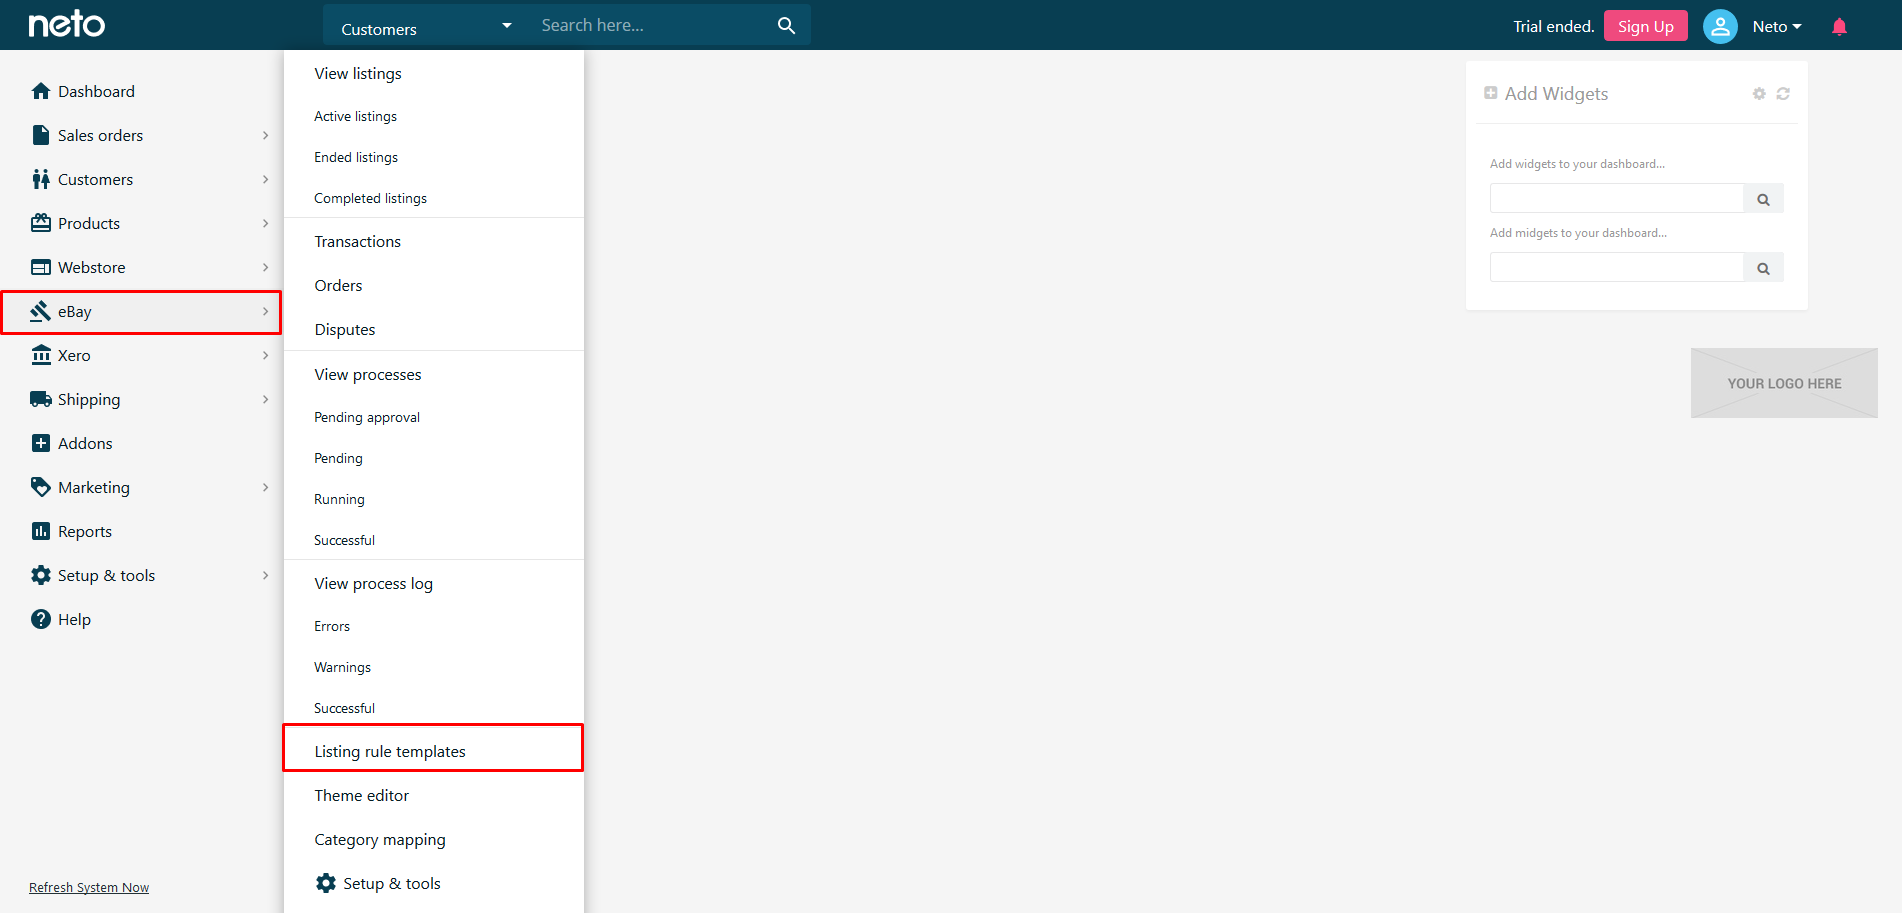Viewport: 1902px width, 913px height.
Task: Expand the Xero chevron
Action: coord(265,355)
